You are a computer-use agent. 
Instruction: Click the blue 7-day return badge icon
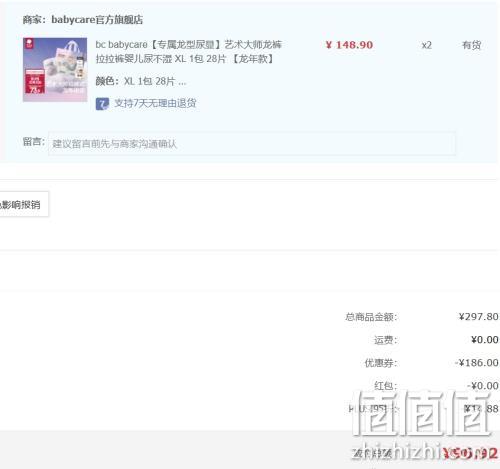pyautogui.click(x=102, y=104)
